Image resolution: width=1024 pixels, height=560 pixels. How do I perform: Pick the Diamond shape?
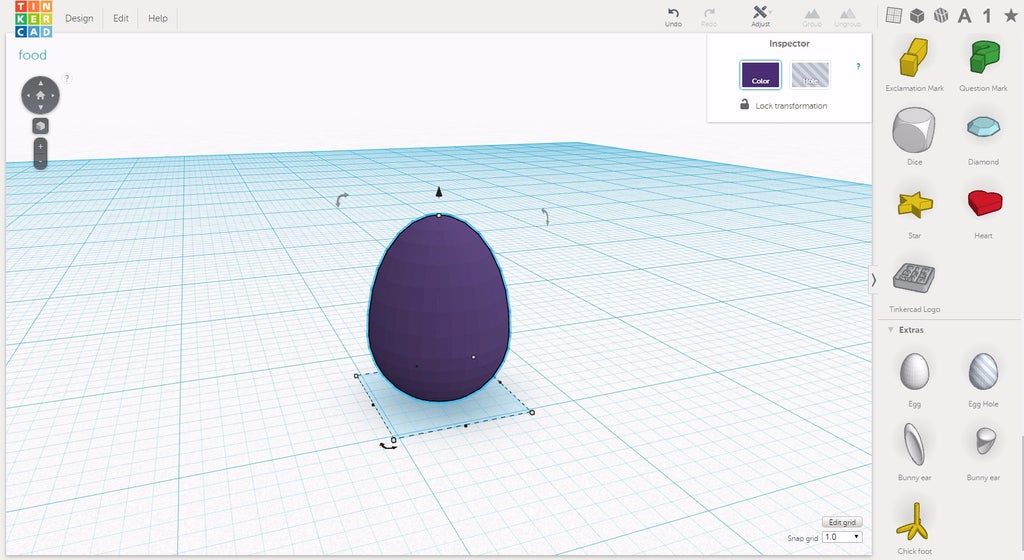(983, 127)
